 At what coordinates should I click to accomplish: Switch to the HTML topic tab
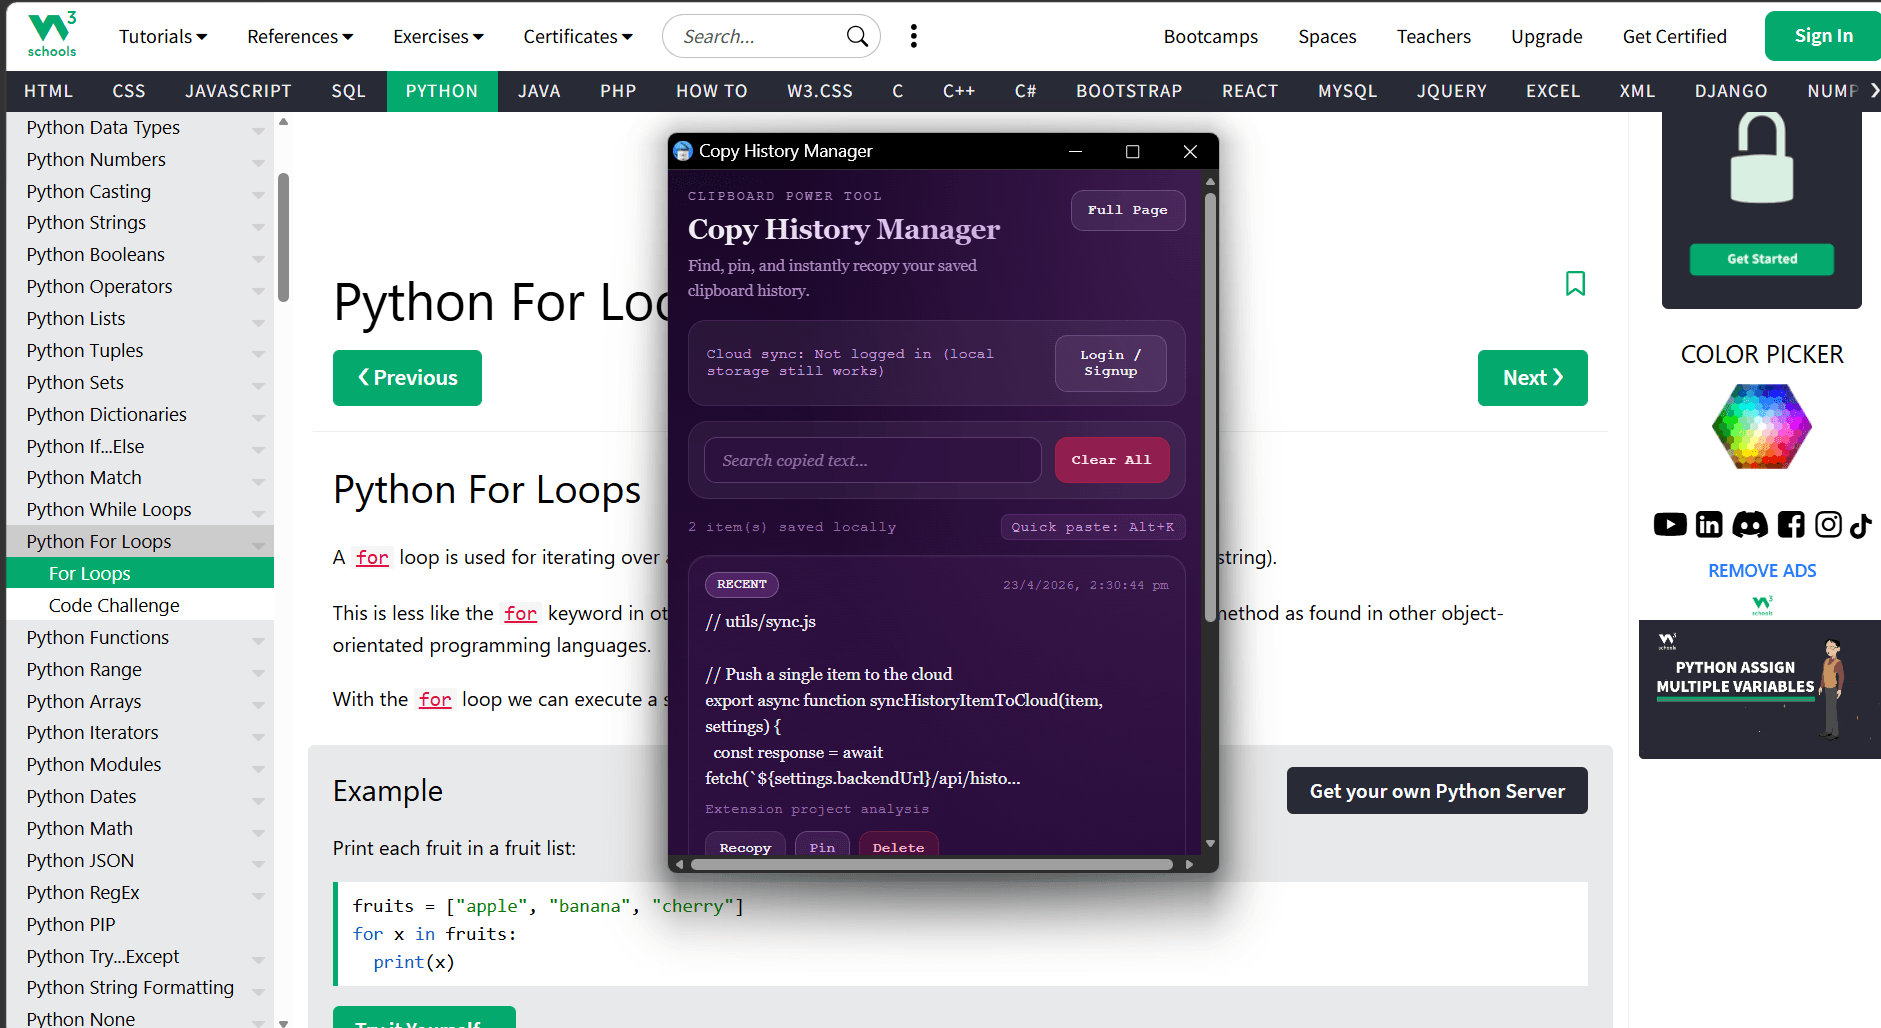click(49, 91)
